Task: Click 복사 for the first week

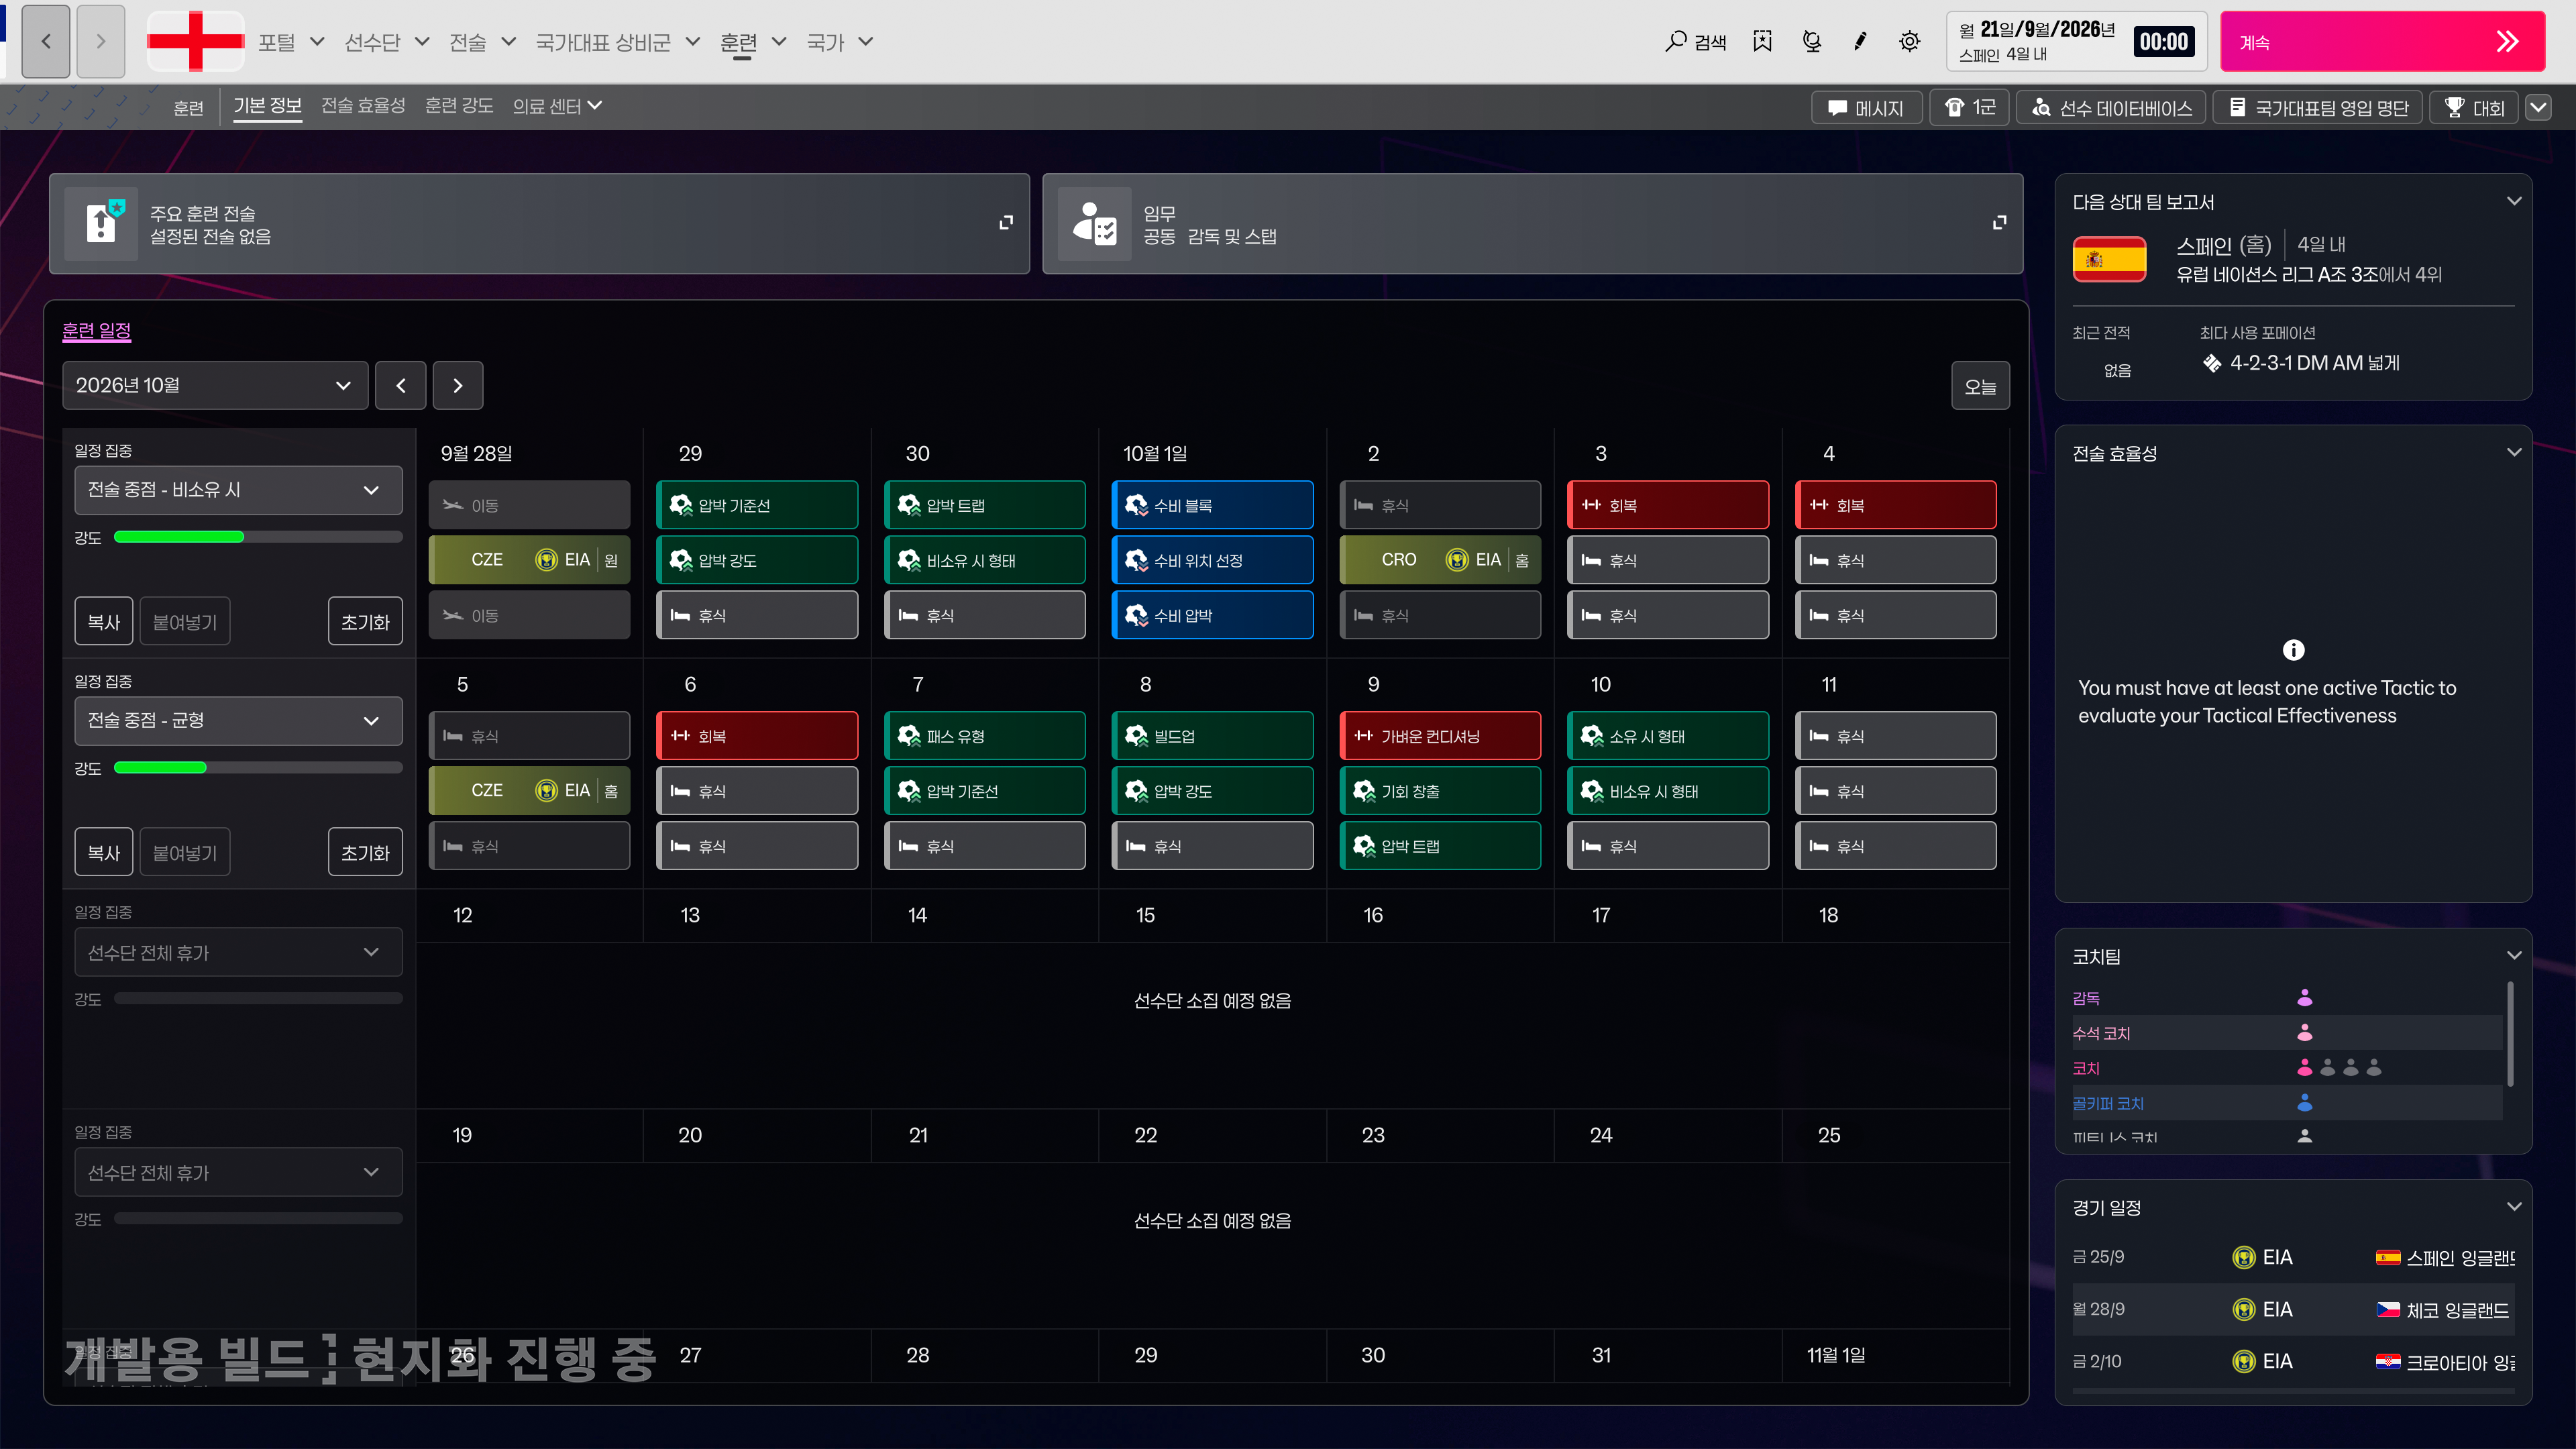Action: (104, 622)
